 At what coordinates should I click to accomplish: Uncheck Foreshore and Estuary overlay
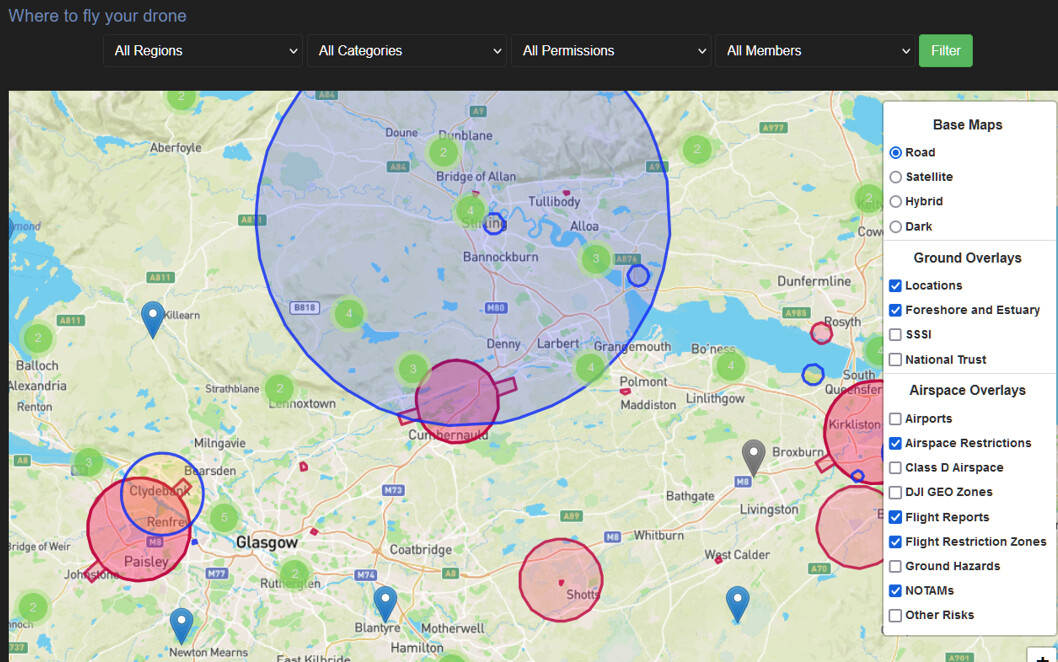[895, 310]
